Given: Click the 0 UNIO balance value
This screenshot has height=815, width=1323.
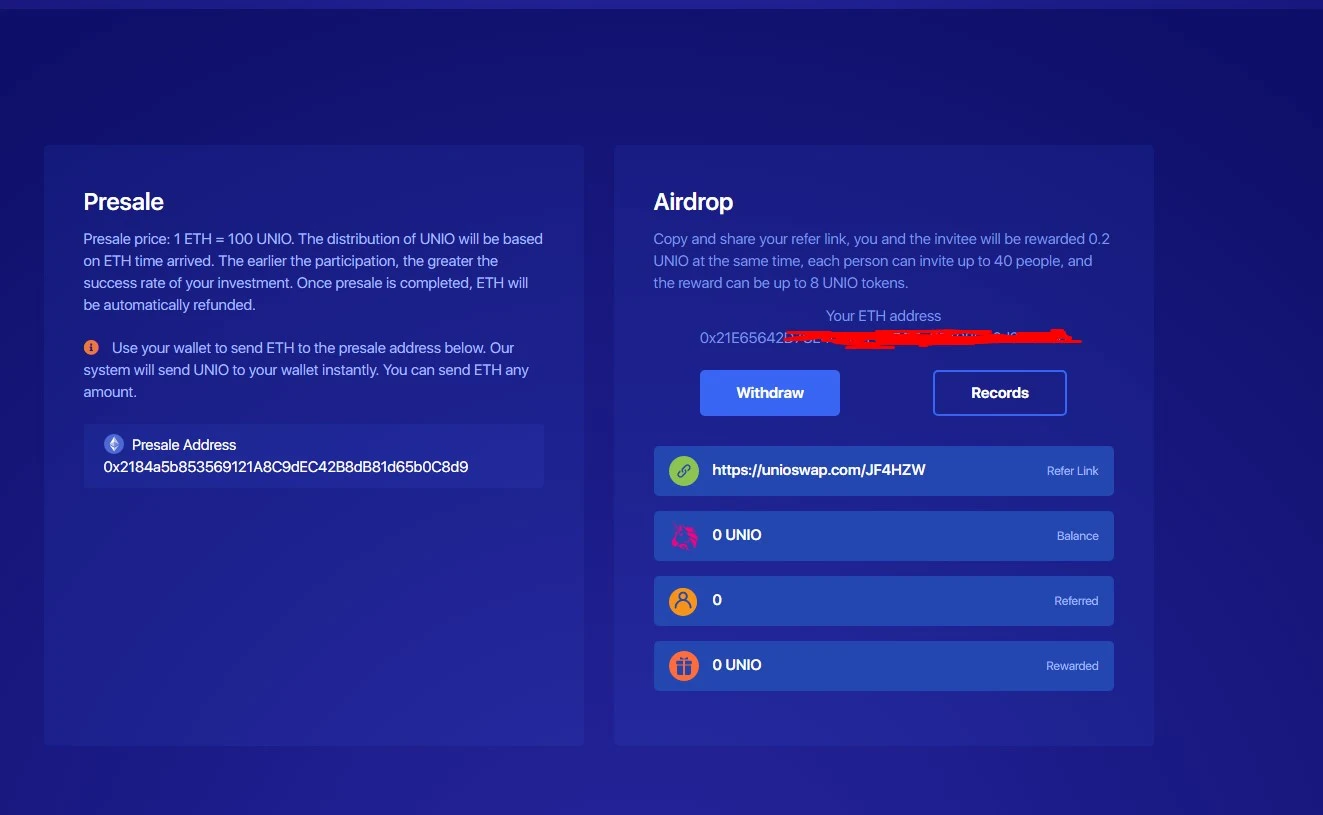Looking at the screenshot, I should pos(736,535).
